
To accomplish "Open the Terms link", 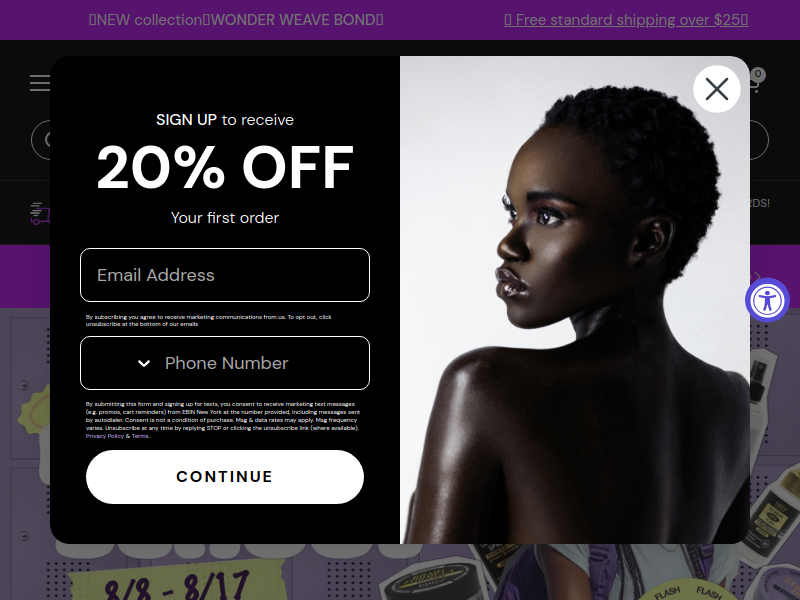I will 140,436.
